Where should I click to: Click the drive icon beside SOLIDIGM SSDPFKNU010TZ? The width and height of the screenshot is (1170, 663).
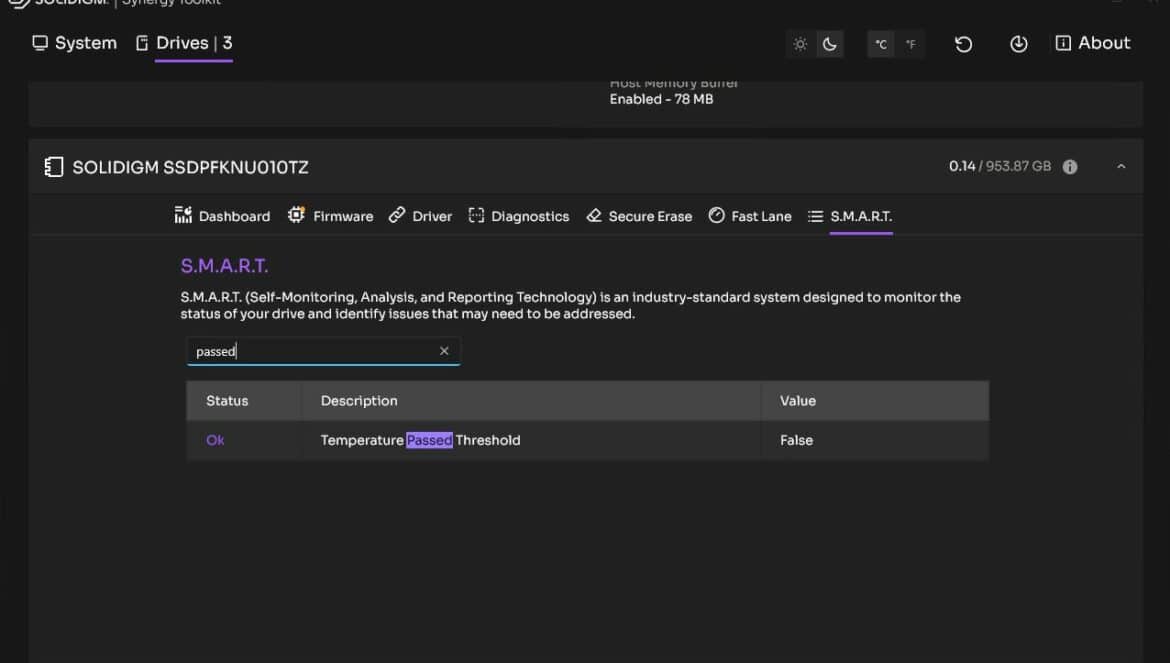pyautogui.click(x=54, y=167)
